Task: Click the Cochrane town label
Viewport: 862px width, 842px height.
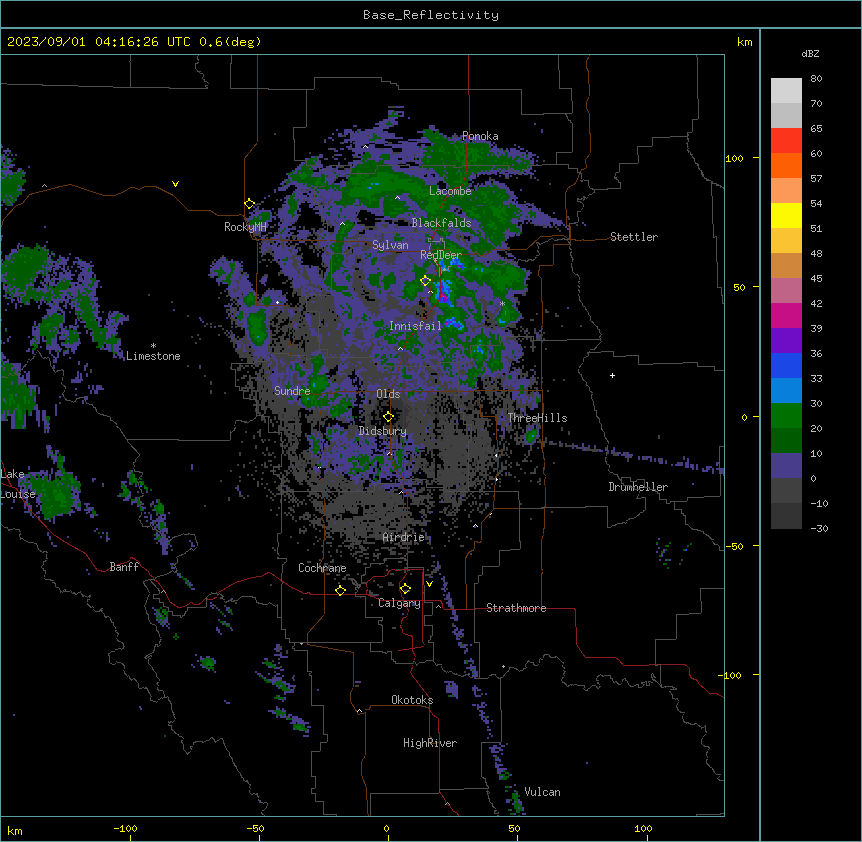Action: point(322,568)
